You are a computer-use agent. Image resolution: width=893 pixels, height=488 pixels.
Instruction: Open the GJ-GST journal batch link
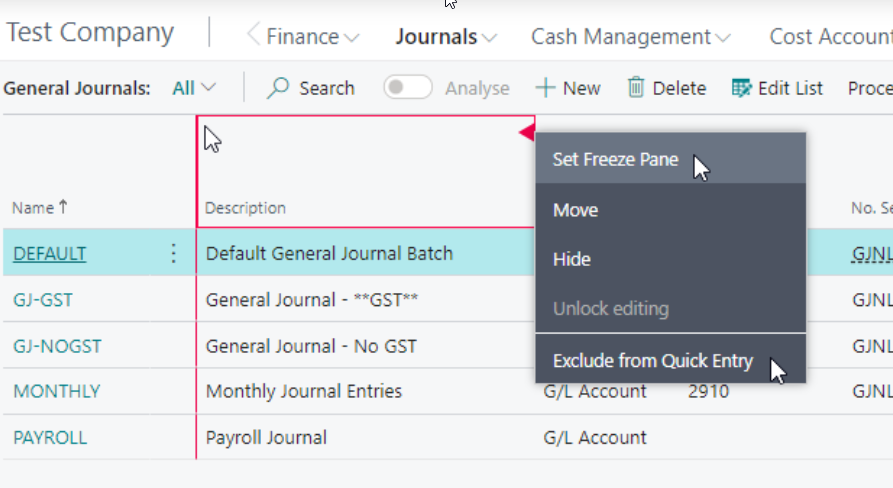(x=43, y=300)
